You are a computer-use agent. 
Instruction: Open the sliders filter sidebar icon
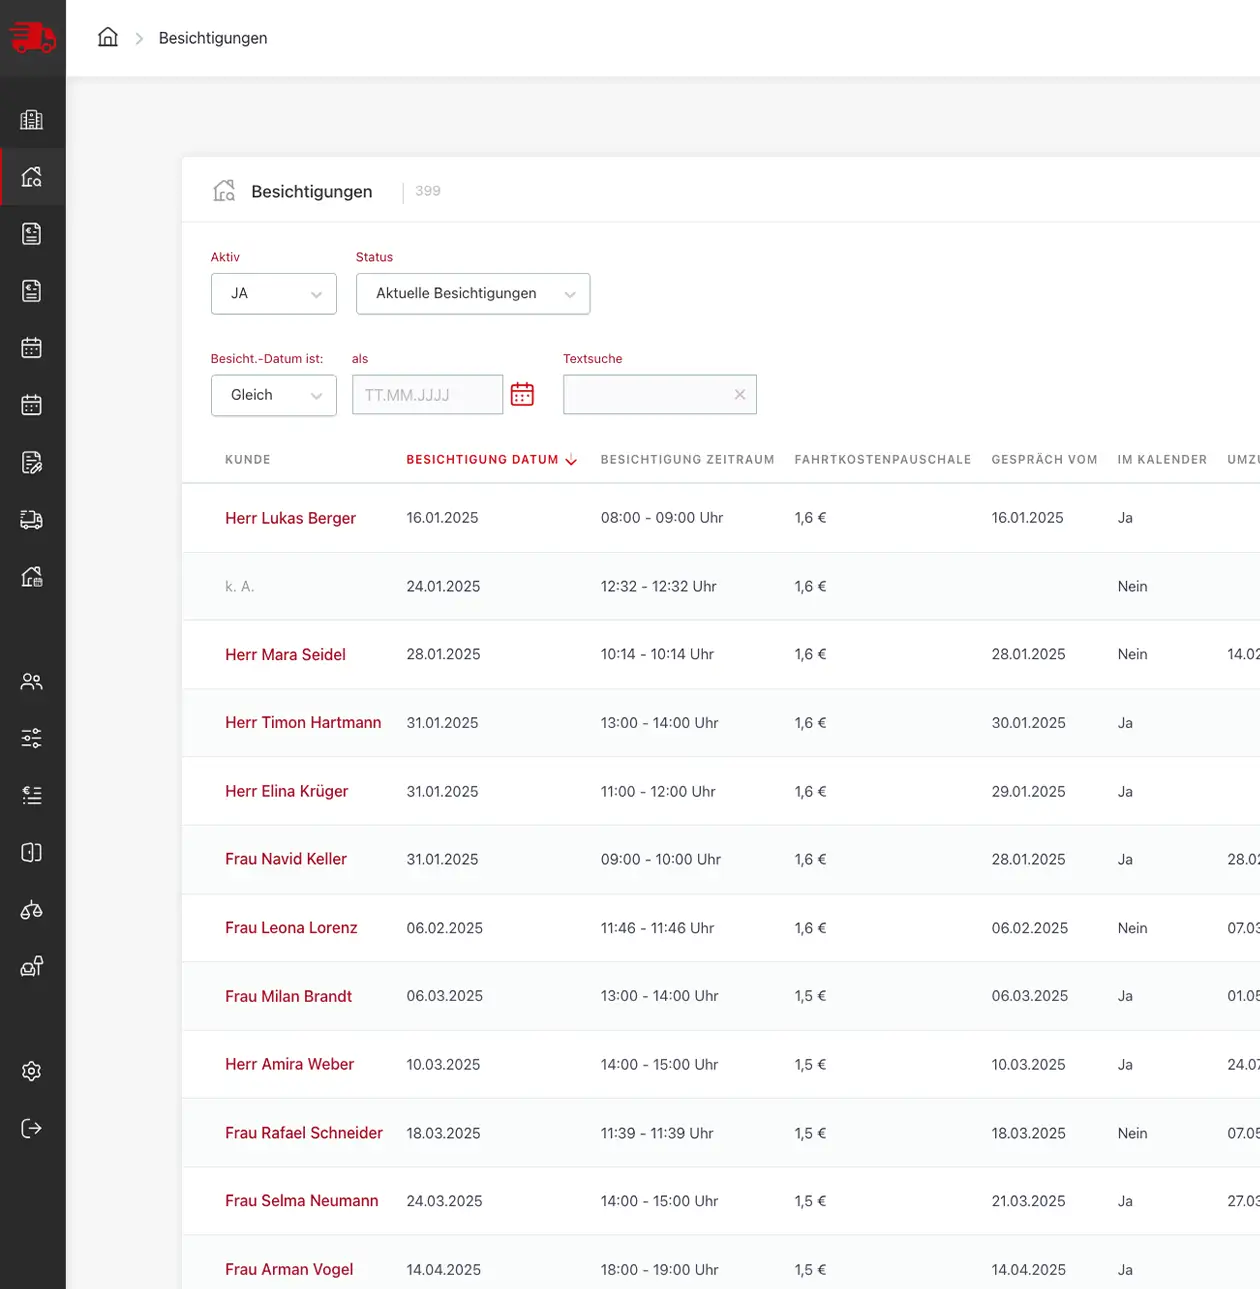click(x=32, y=739)
